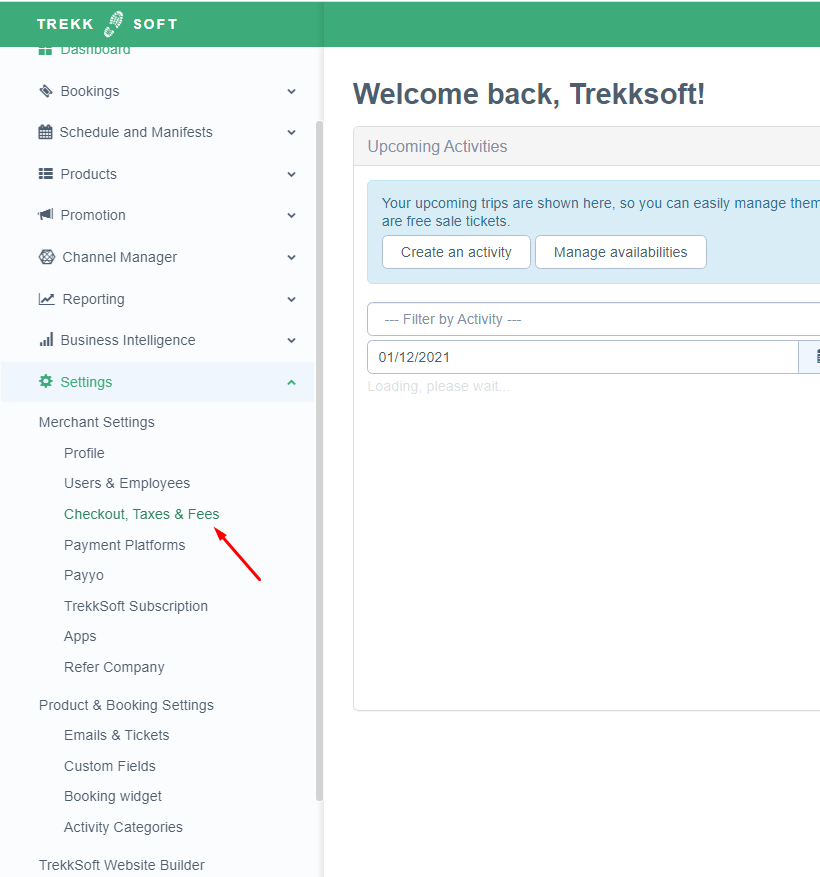Viewport: 820px width, 877px height.
Task: Click the Bookings tag icon
Action: pos(46,91)
